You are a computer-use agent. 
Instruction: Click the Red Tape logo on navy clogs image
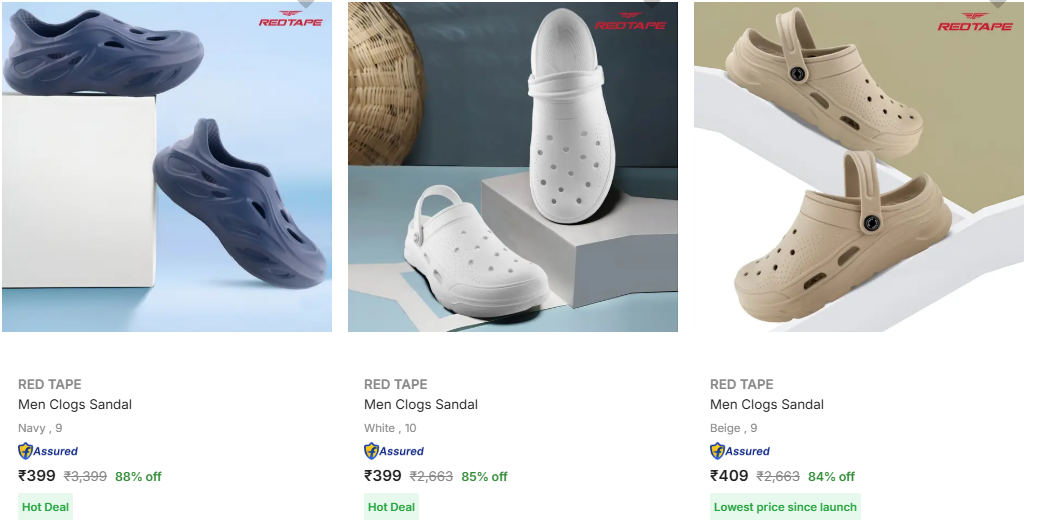click(291, 19)
